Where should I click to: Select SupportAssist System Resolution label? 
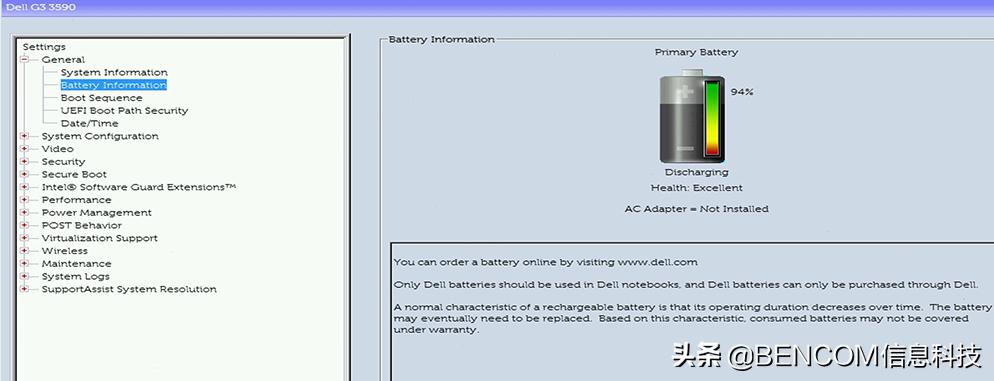tap(129, 289)
